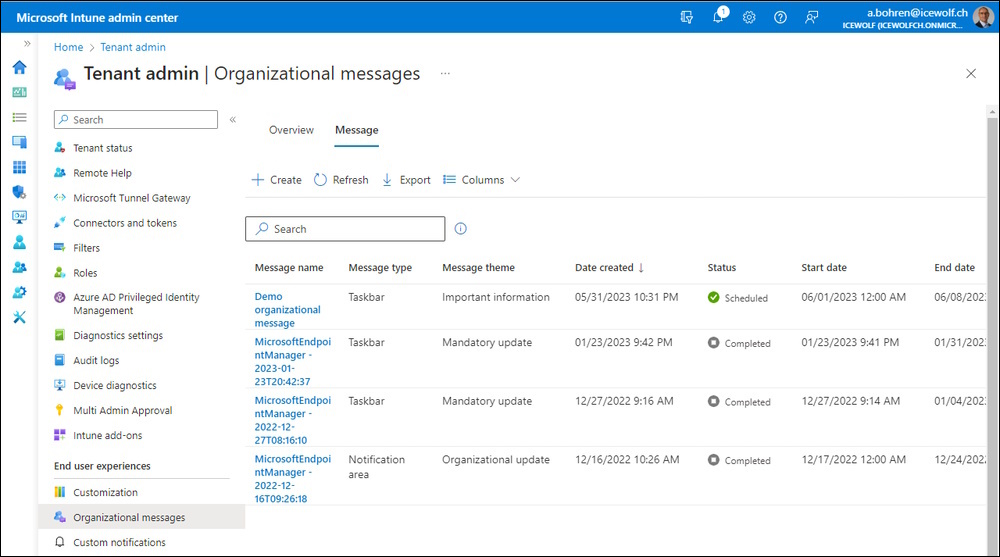Open Audit logs menu item
1000x557 pixels.
pos(96,360)
